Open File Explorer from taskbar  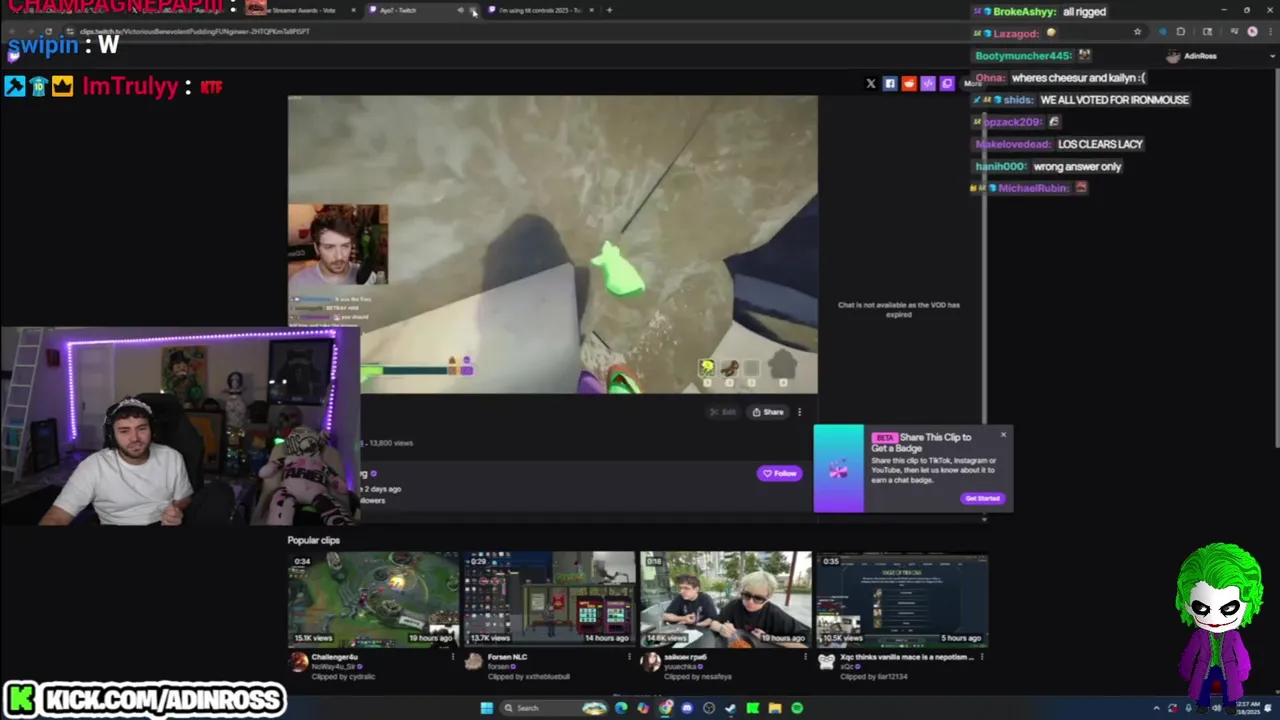pos(775,708)
